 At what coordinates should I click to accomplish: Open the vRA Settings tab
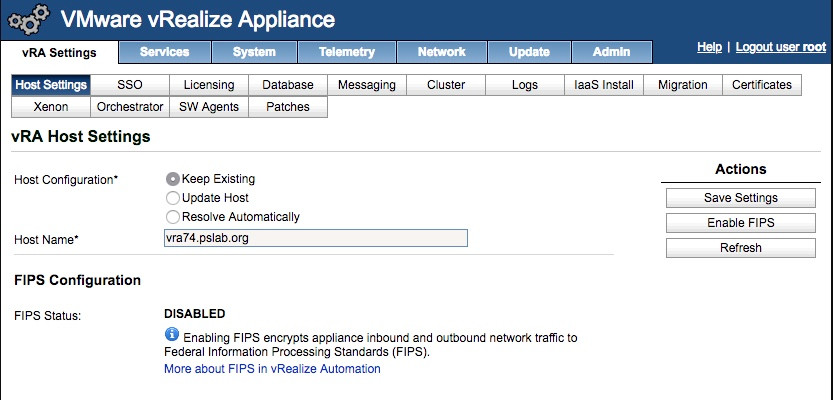click(59, 53)
